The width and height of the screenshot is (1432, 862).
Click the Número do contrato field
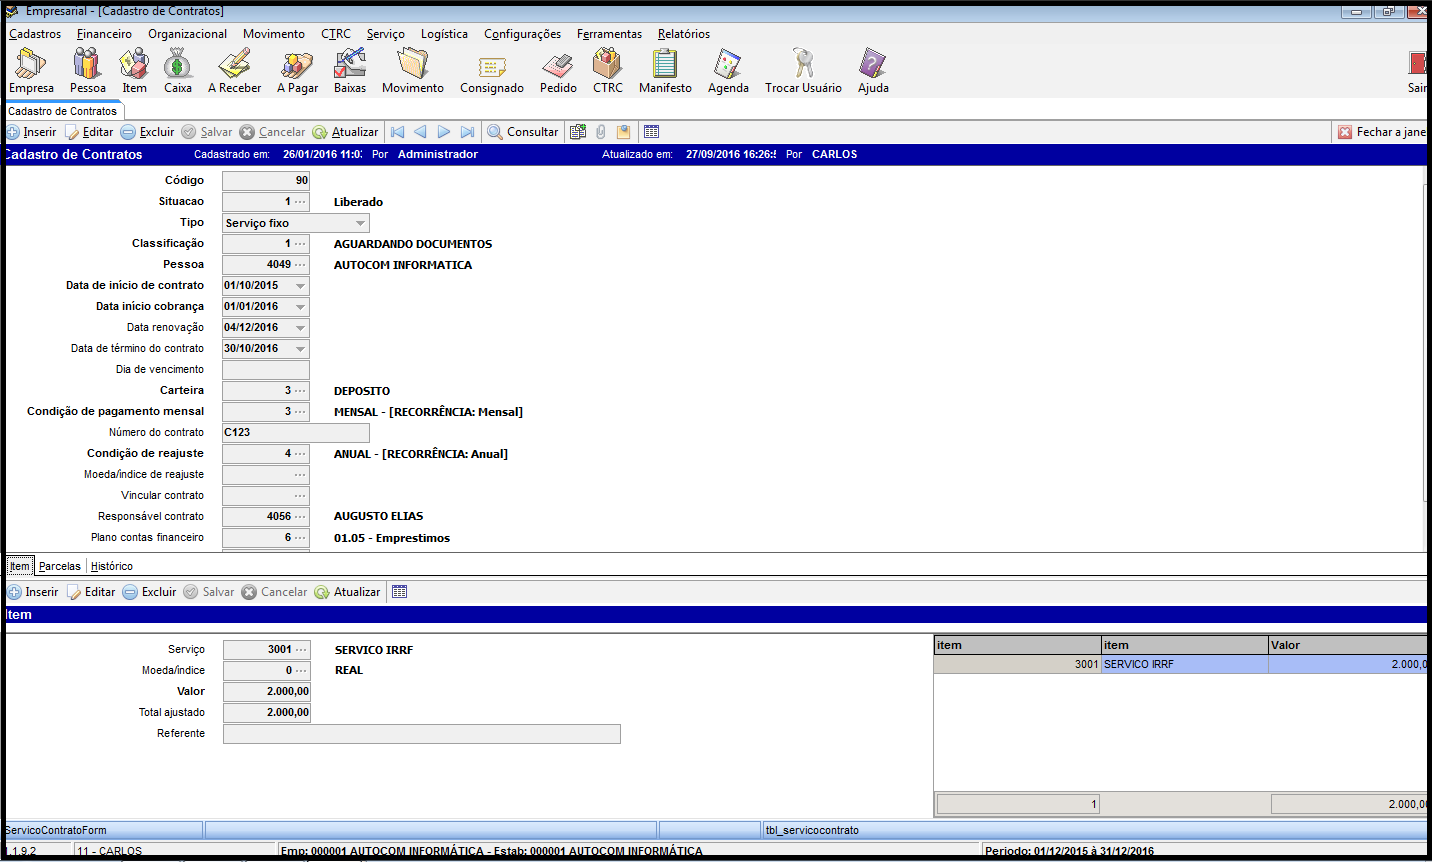(x=295, y=433)
